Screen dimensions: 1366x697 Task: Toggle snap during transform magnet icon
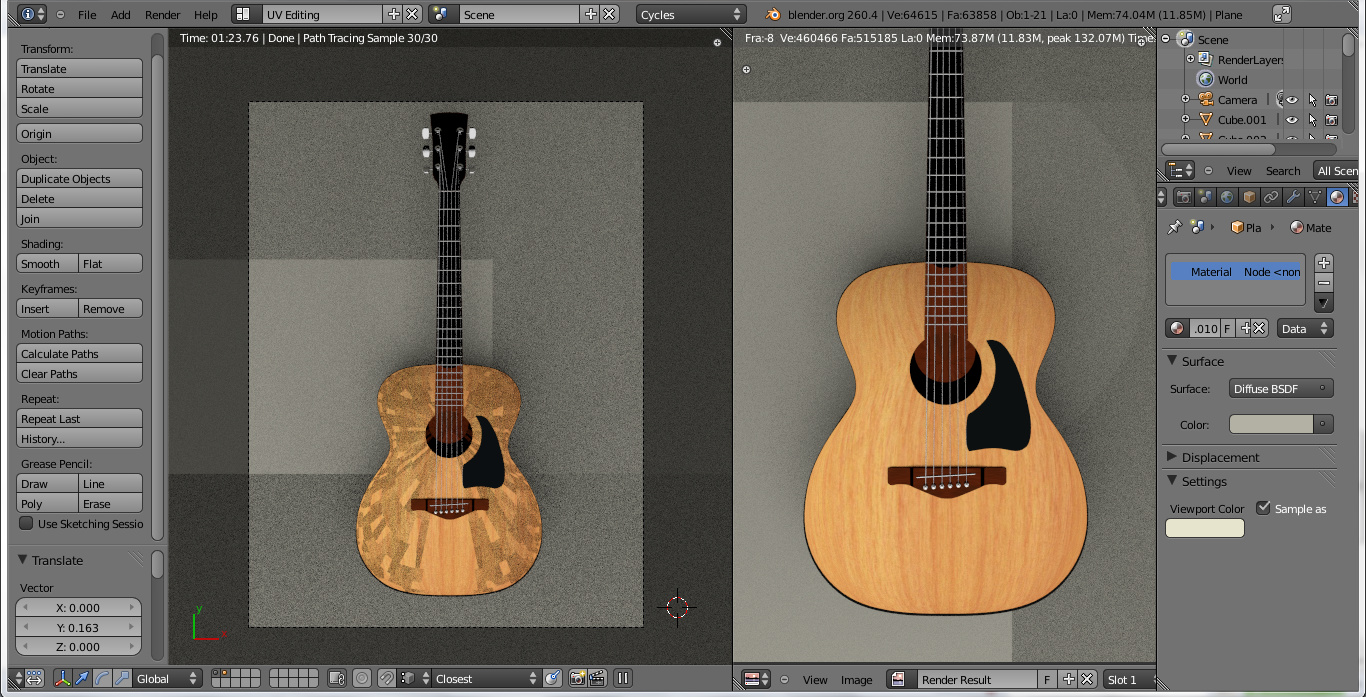[x=385, y=678]
